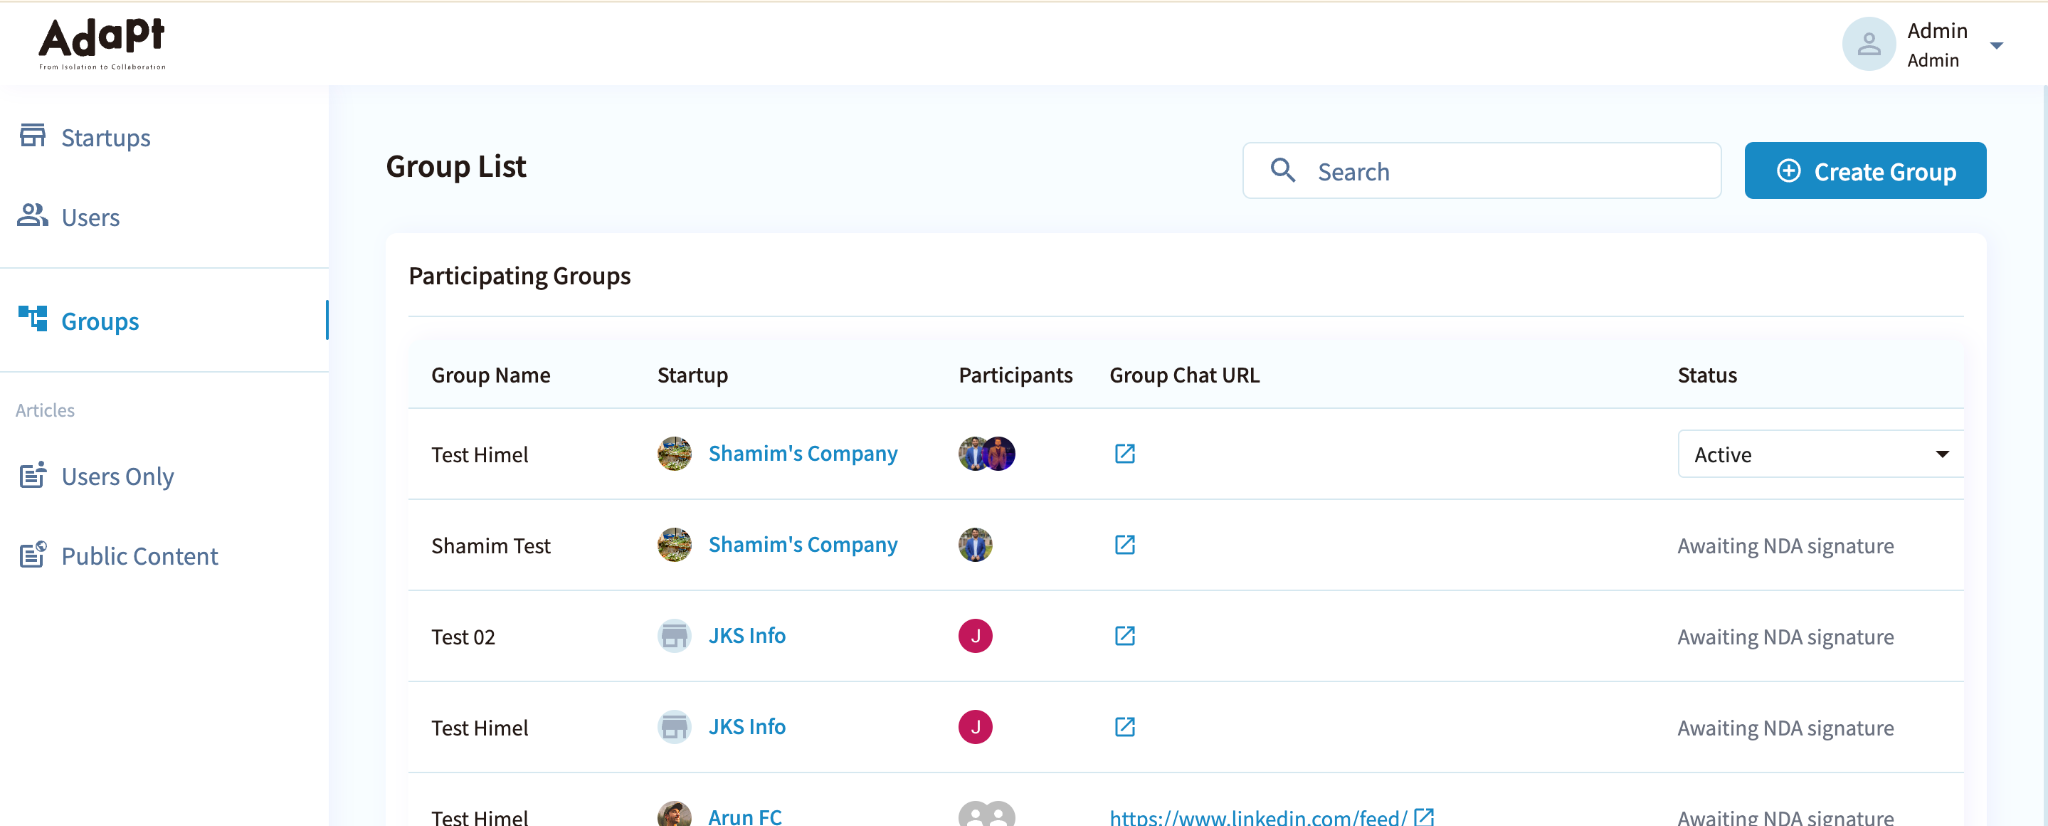Open group chat link icon for JKS Info Test Himel
Screen dimensions: 2048x826
[x=1125, y=727]
